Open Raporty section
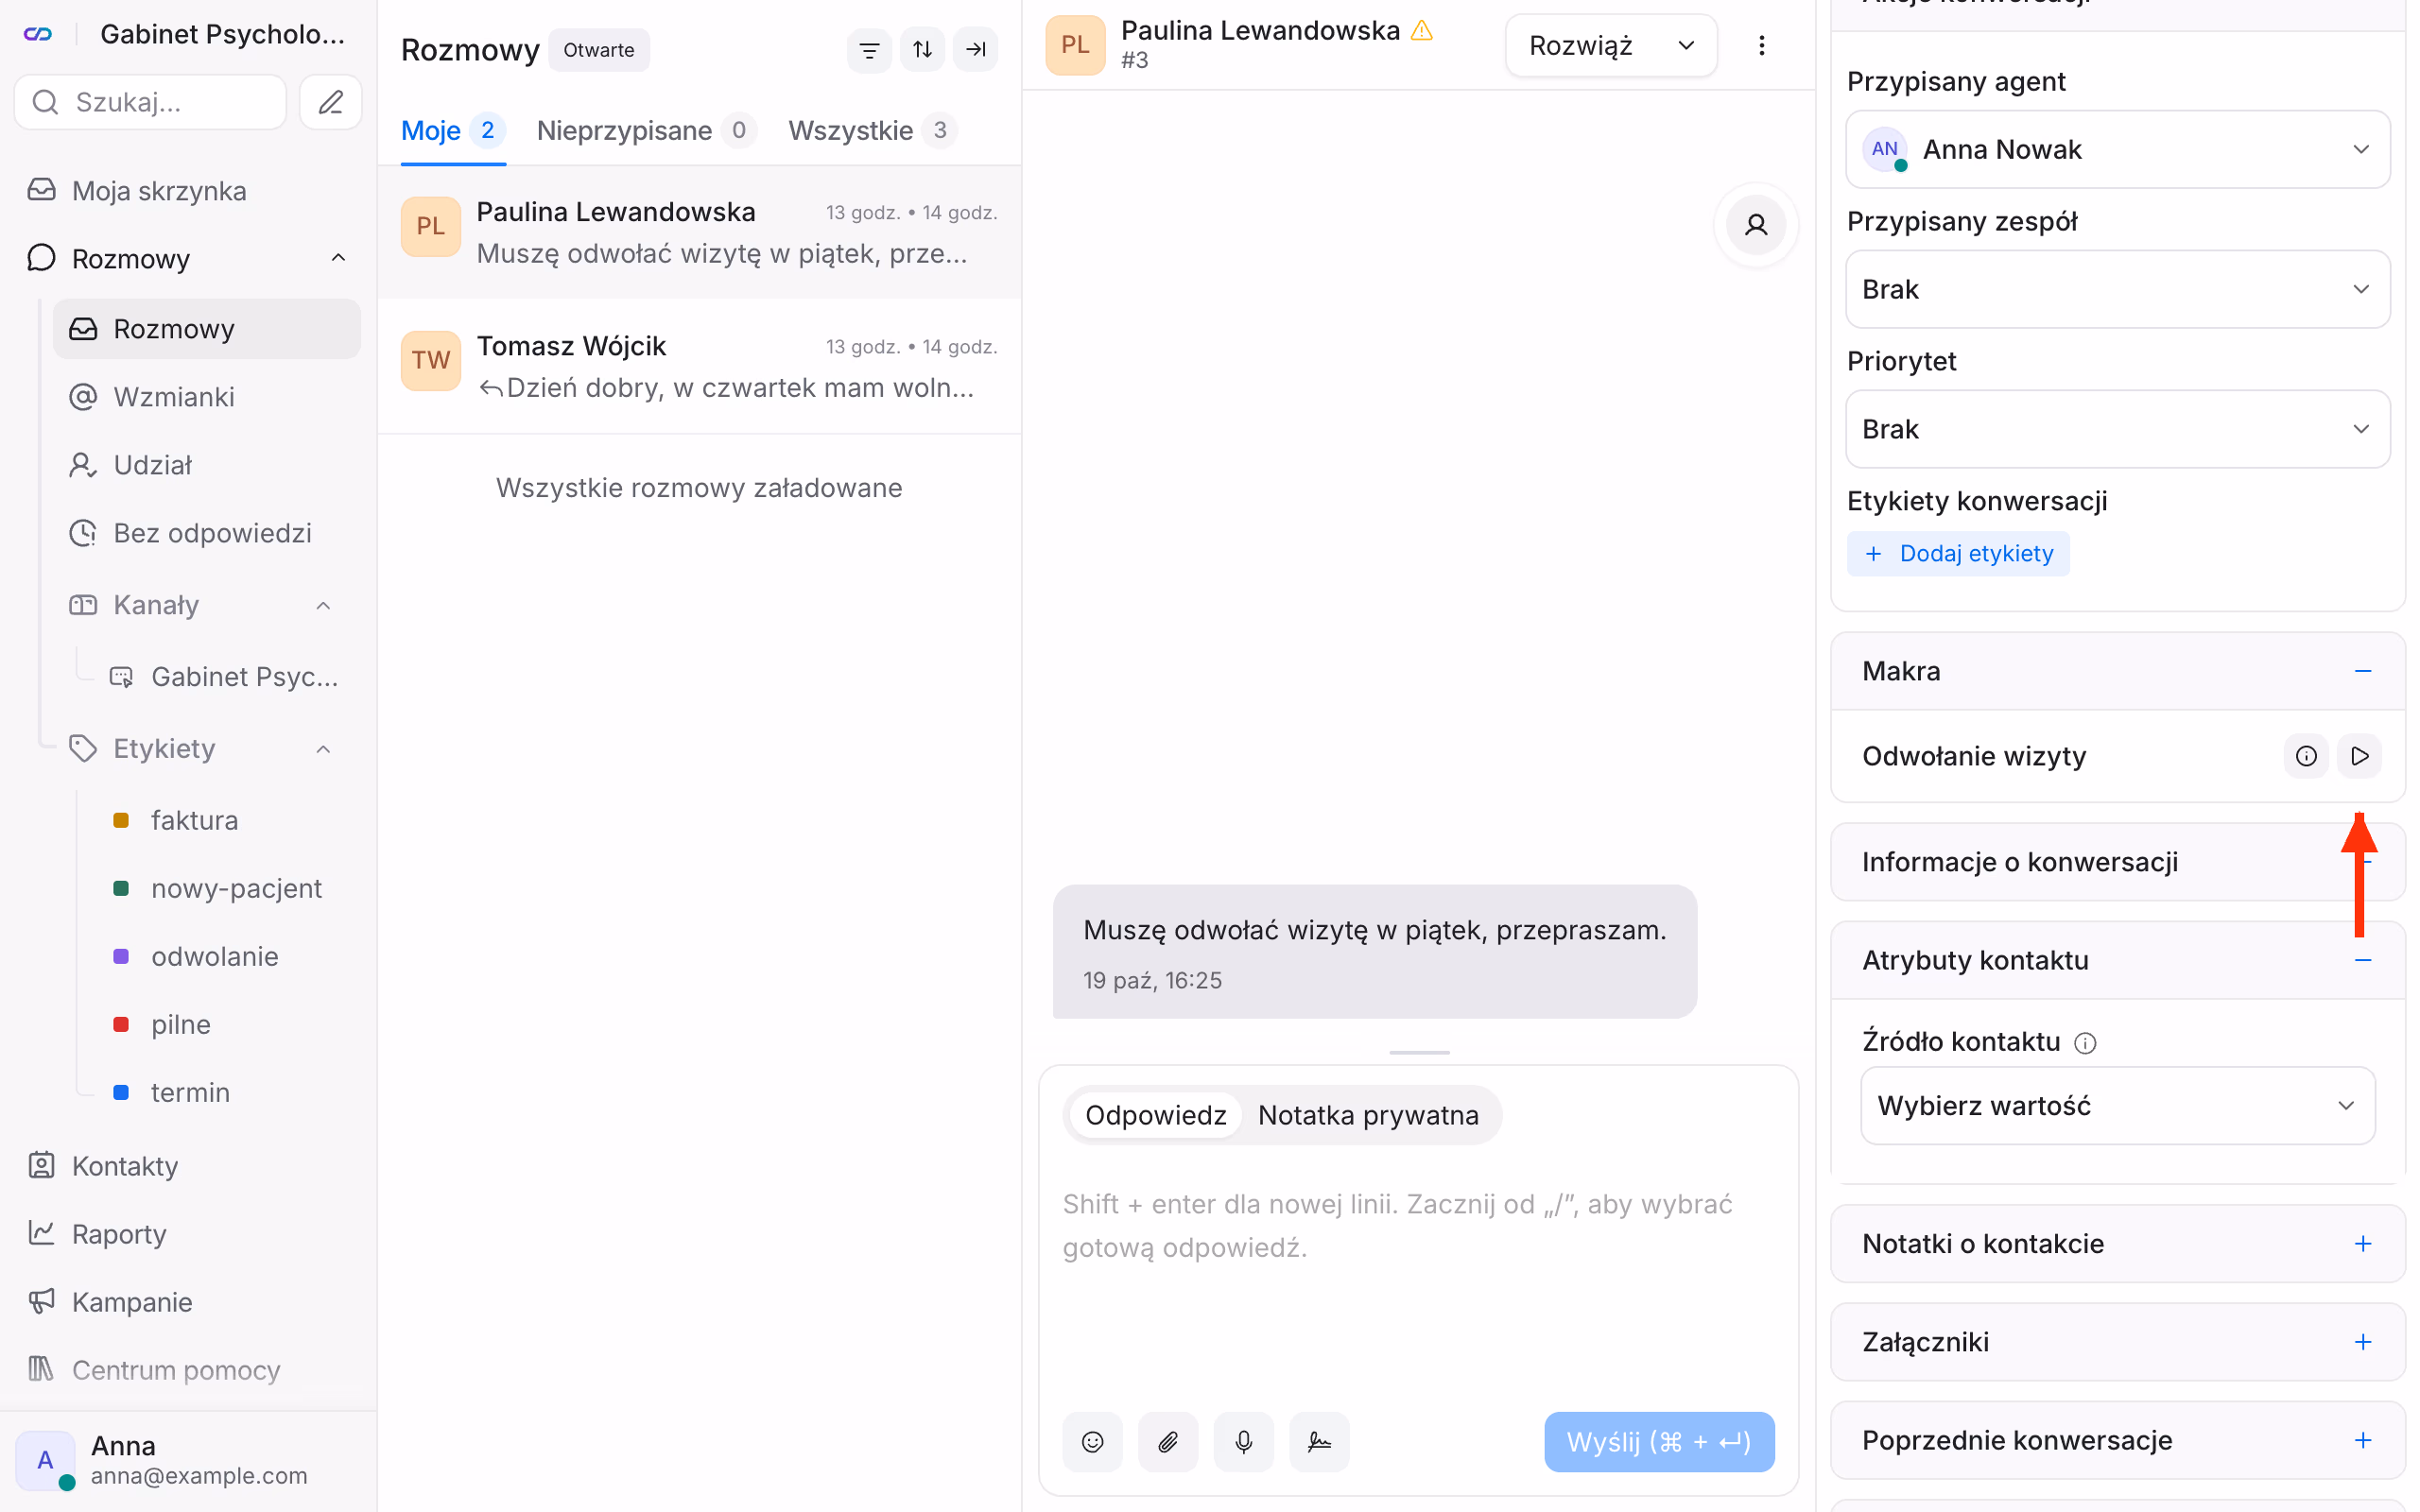Screen dimensions: 2420x1512 pos(190,1233)
